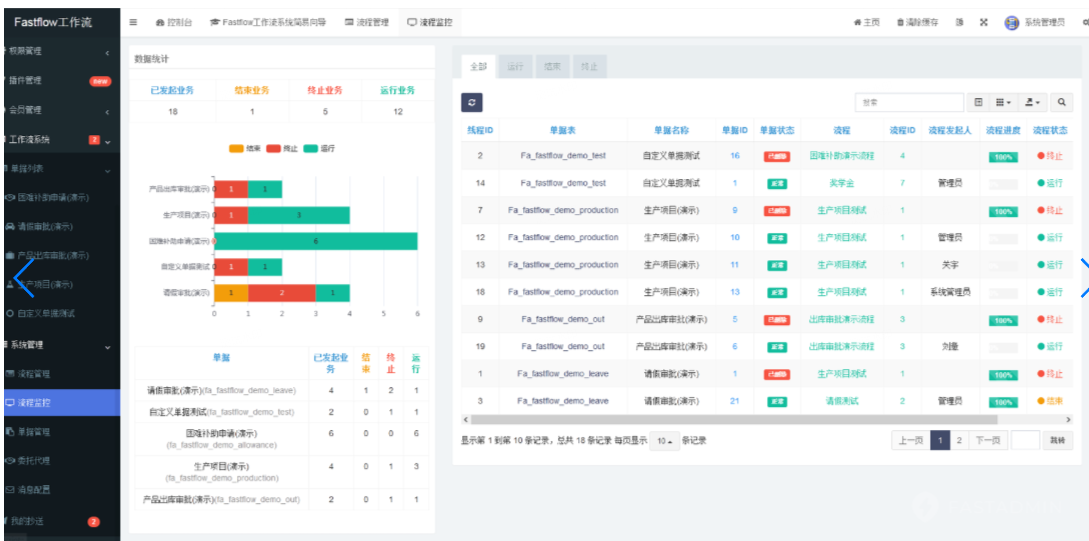Open the columns display dropdown
The image size is (1089, 541).
point(1003,102)
